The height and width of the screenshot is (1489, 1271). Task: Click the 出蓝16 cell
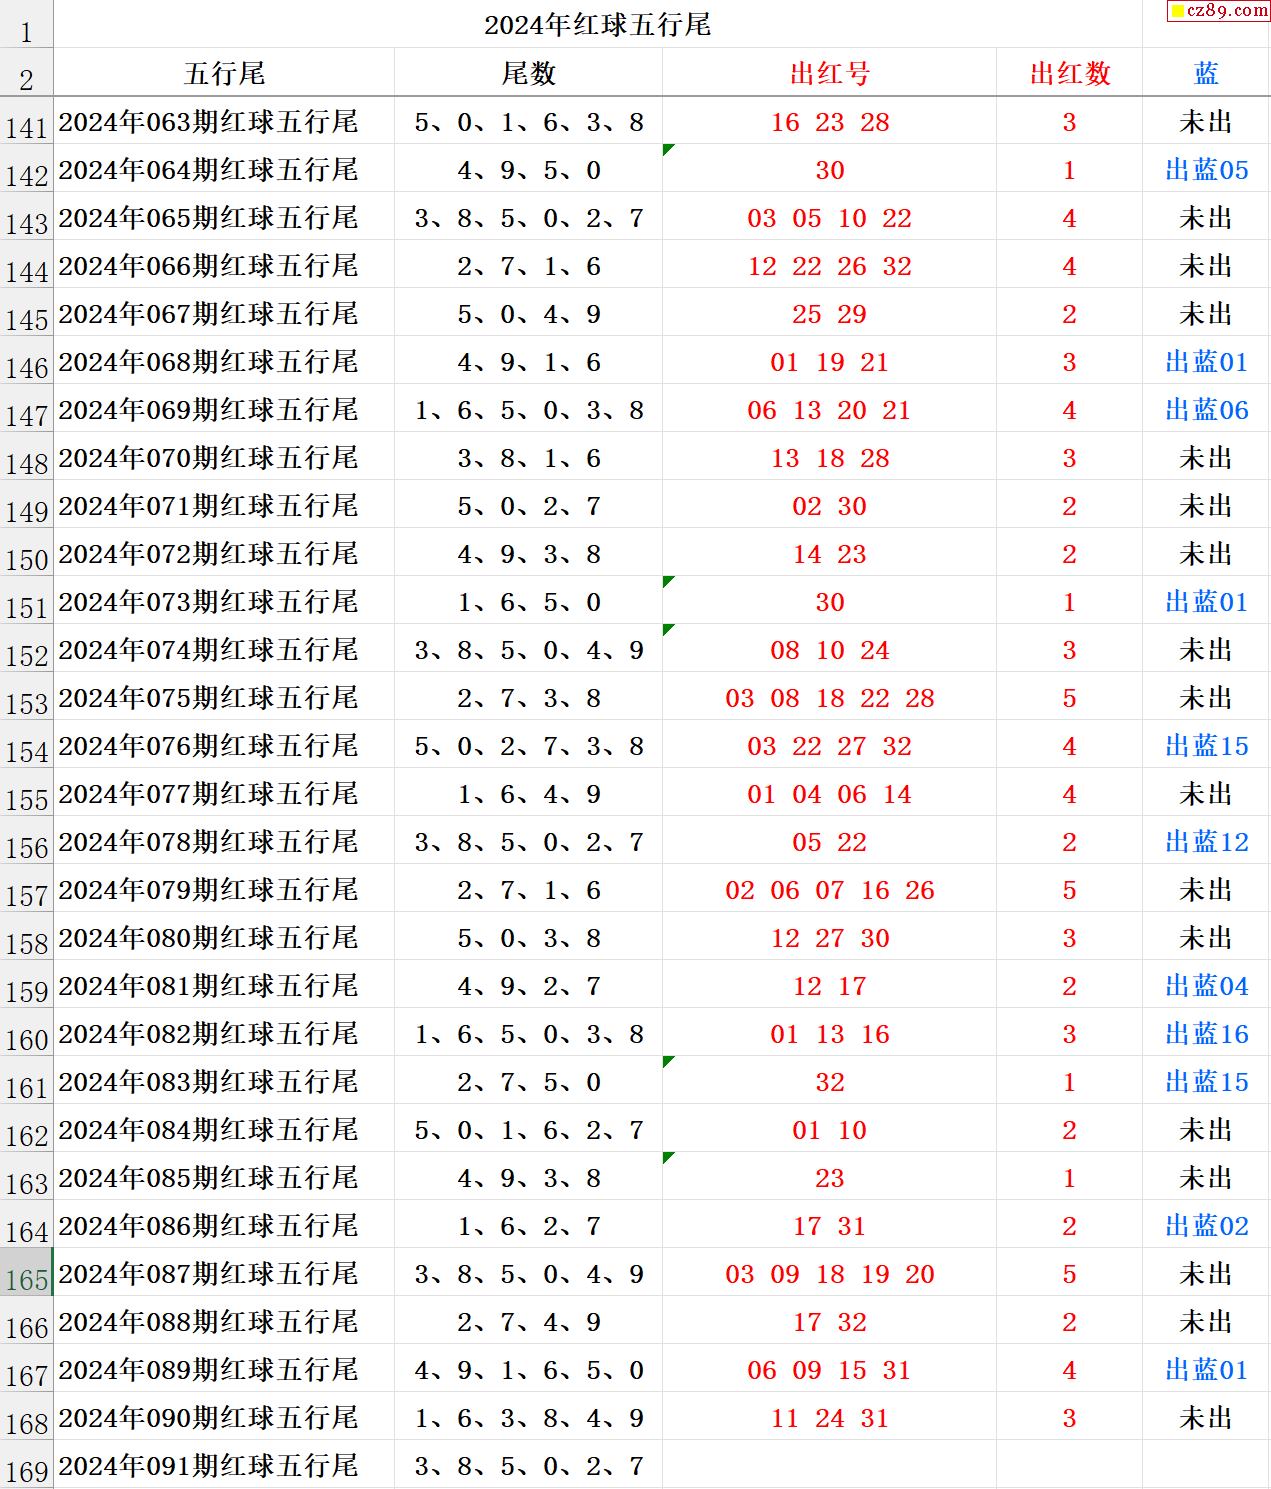pos(1206,1034)
